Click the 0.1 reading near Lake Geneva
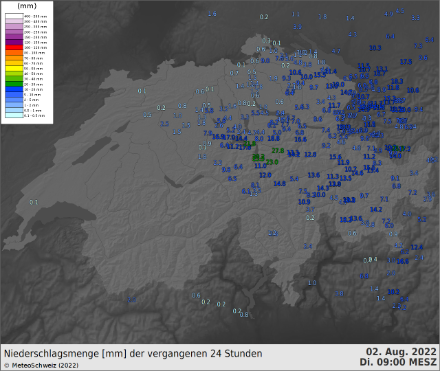 click(x=34, y=202)
